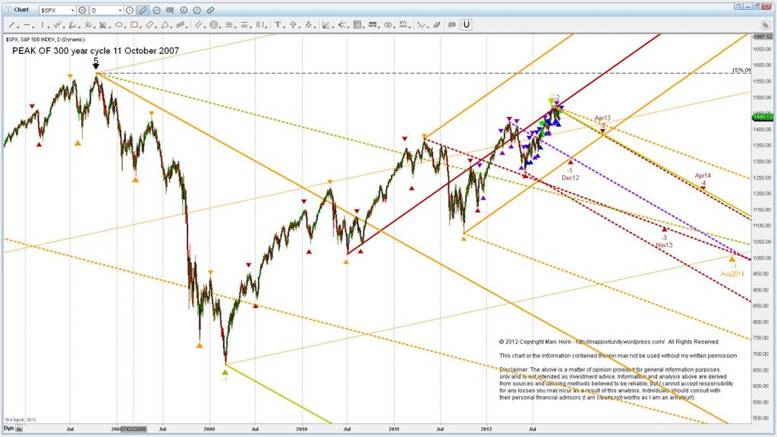This screenshot has height=437, width=777.
Task: Toggle the pencil drawing toolbar button
Action: [143, 10]
